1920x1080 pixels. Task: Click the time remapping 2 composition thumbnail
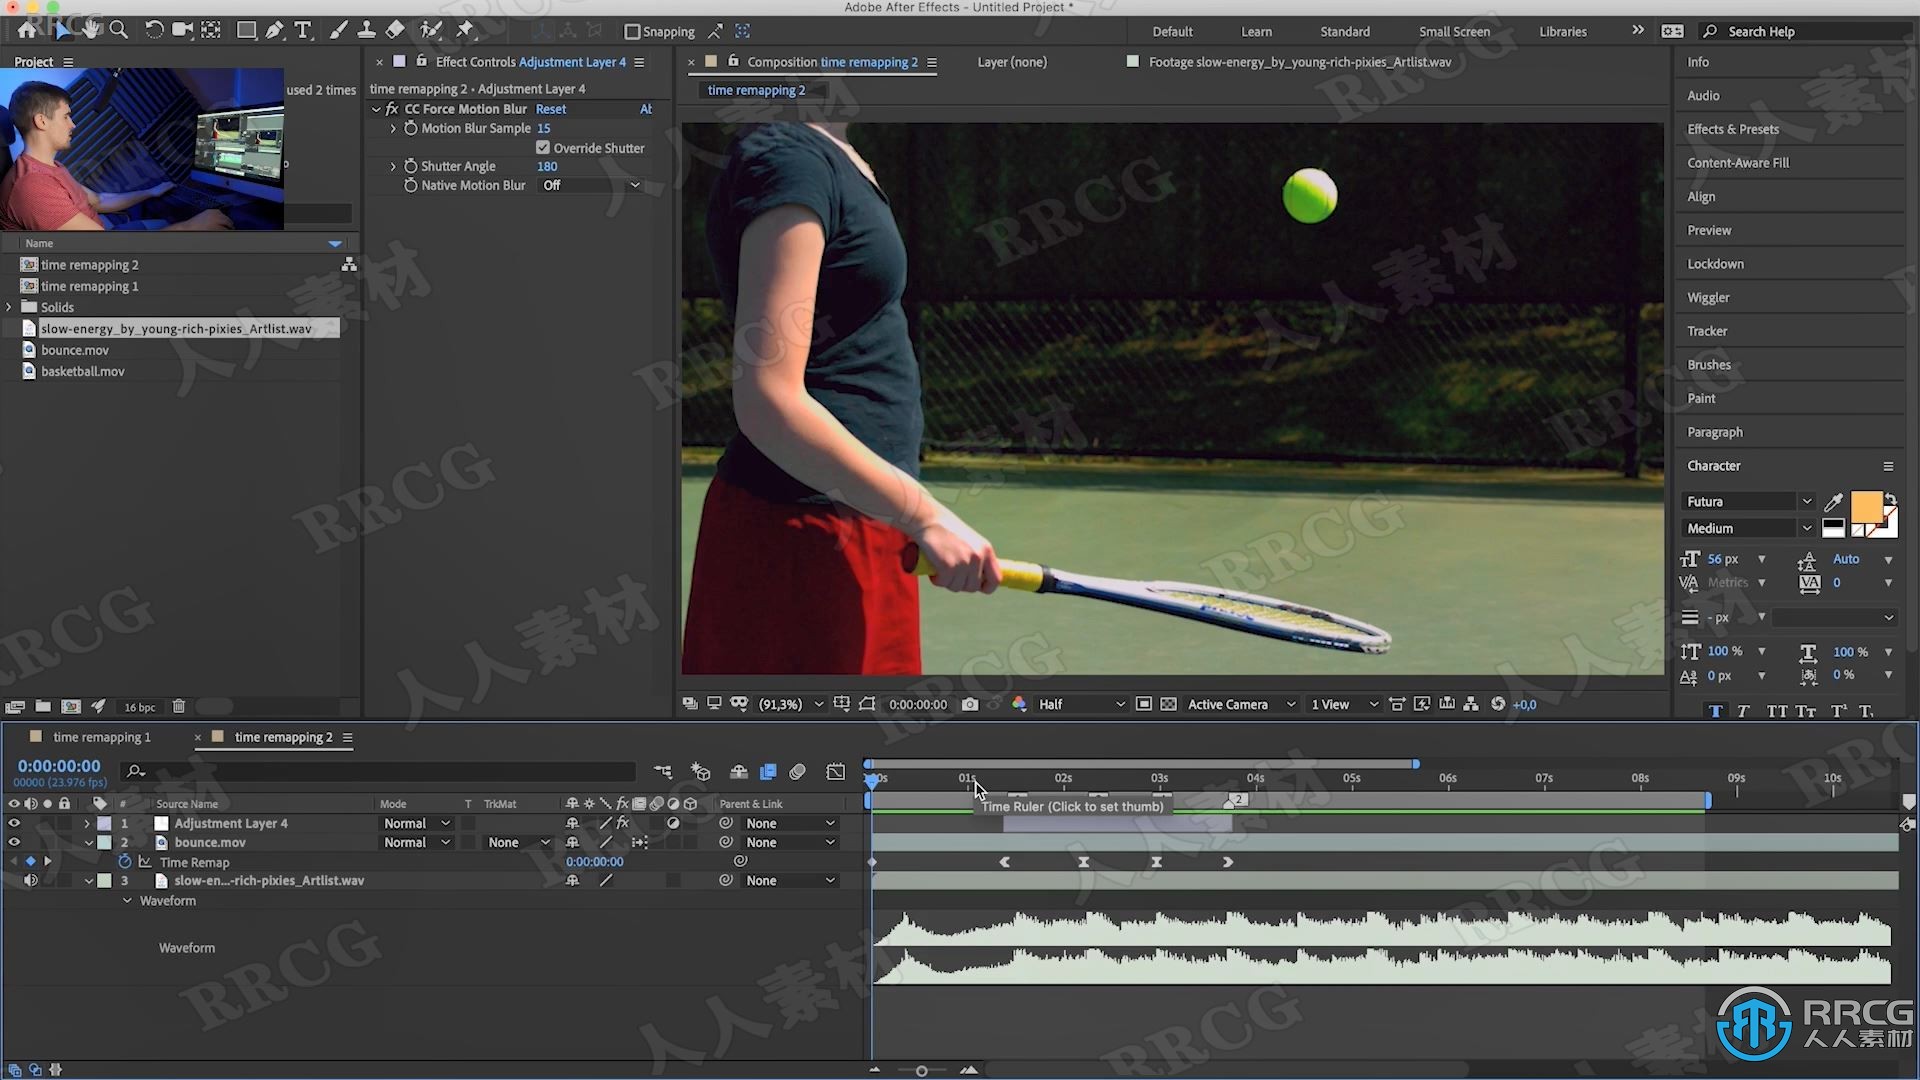(x=30, y=265)
